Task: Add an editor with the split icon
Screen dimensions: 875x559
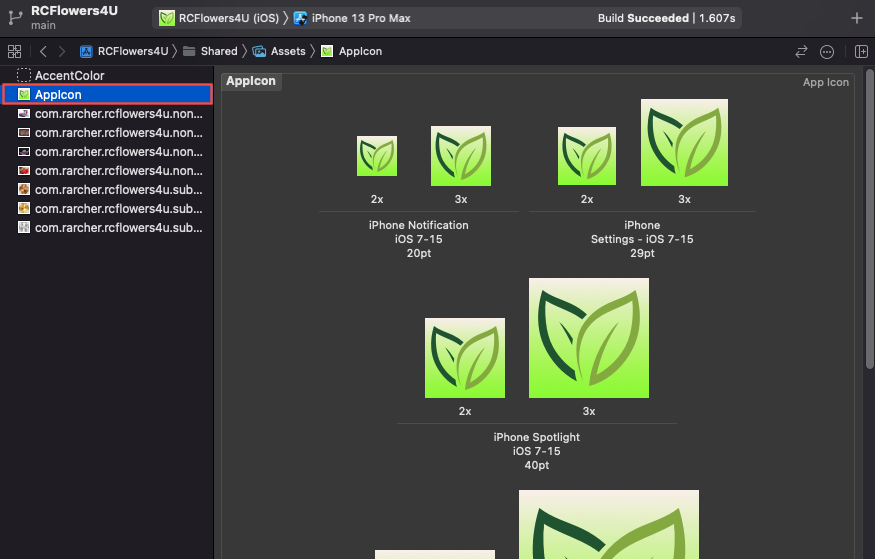Action: tap(861, 52)
